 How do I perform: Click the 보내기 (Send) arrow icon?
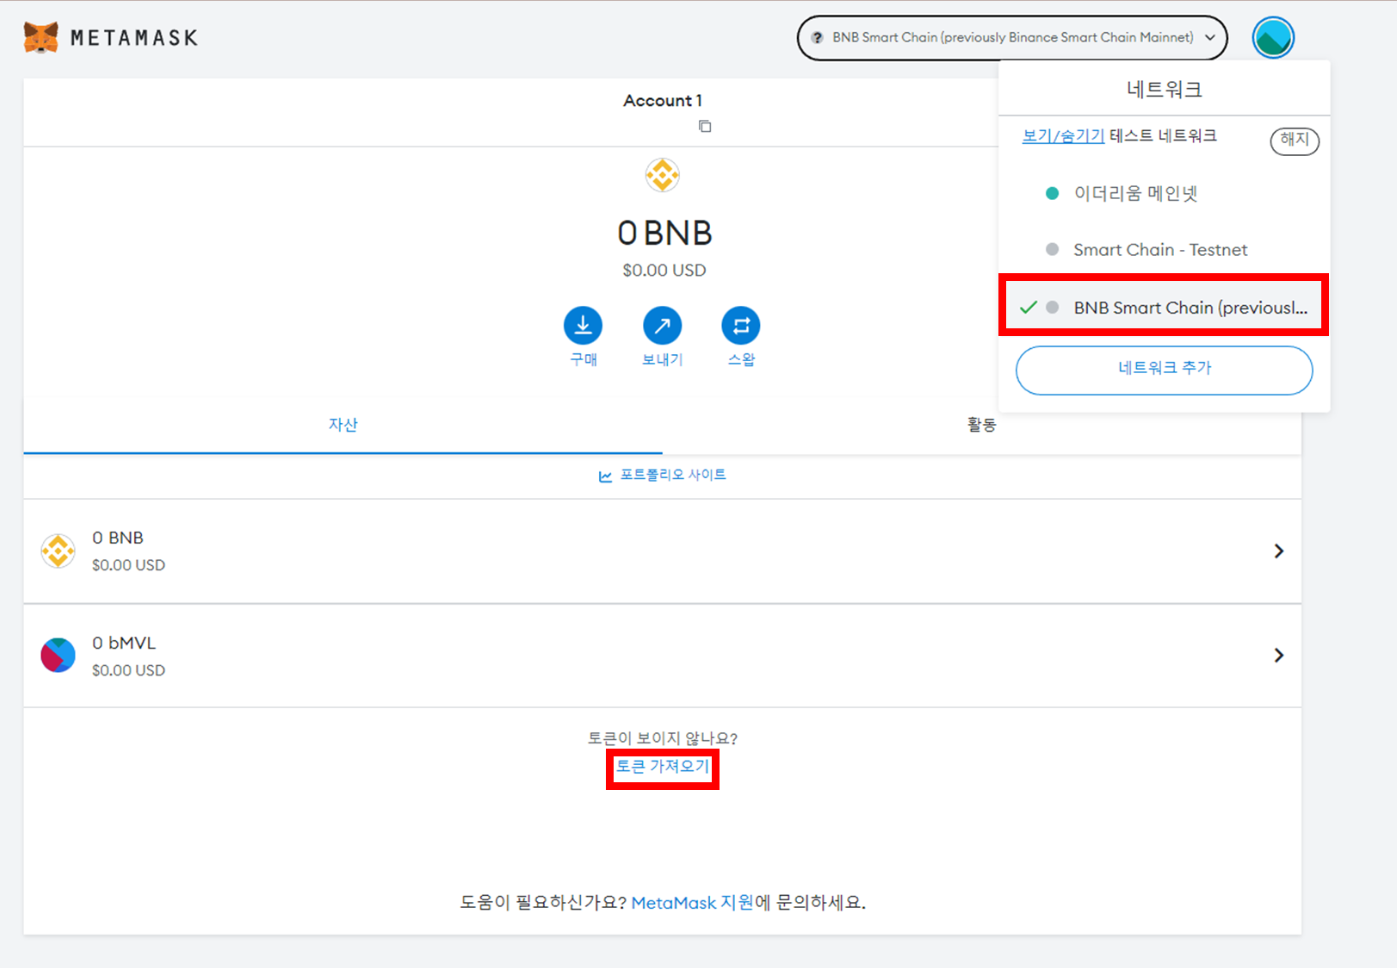point(662,325)
